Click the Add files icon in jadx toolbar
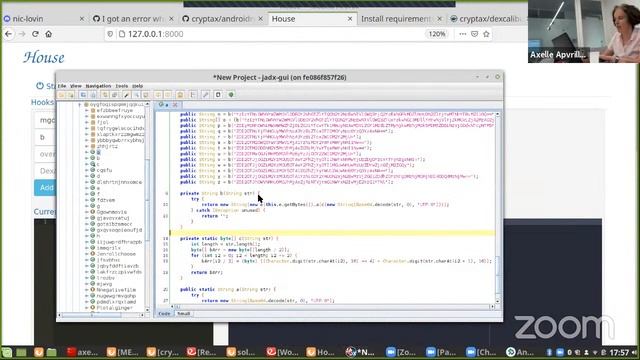The width and height of the screenshot is (640, 360). (x=71, y=95)
